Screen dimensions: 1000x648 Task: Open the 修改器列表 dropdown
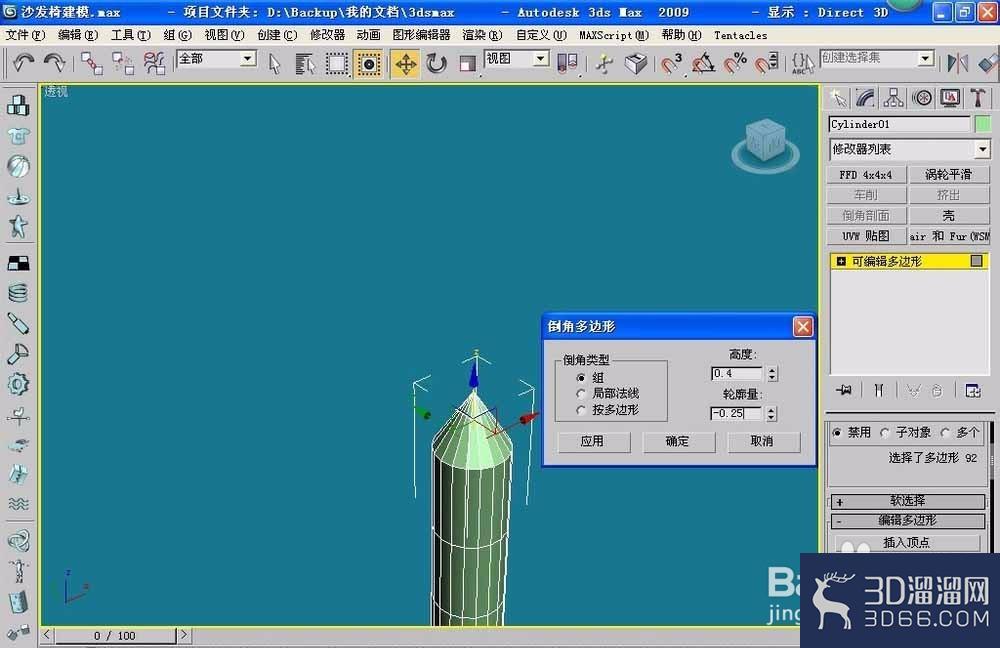click(982, 149)
